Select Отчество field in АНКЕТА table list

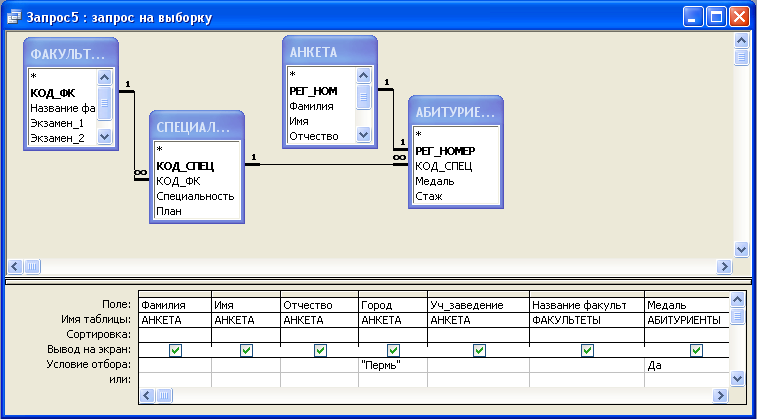pyautogui.click(x=322, y=136)
